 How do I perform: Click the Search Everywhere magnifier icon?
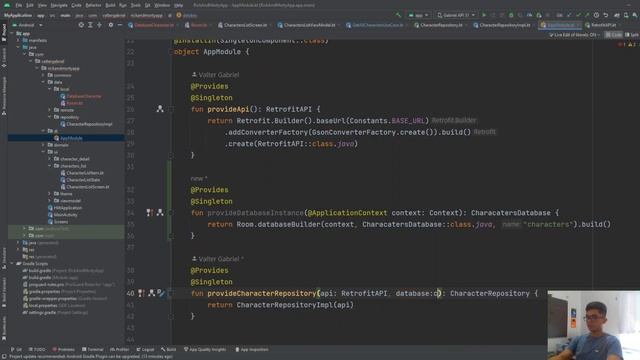coord(635,15)
